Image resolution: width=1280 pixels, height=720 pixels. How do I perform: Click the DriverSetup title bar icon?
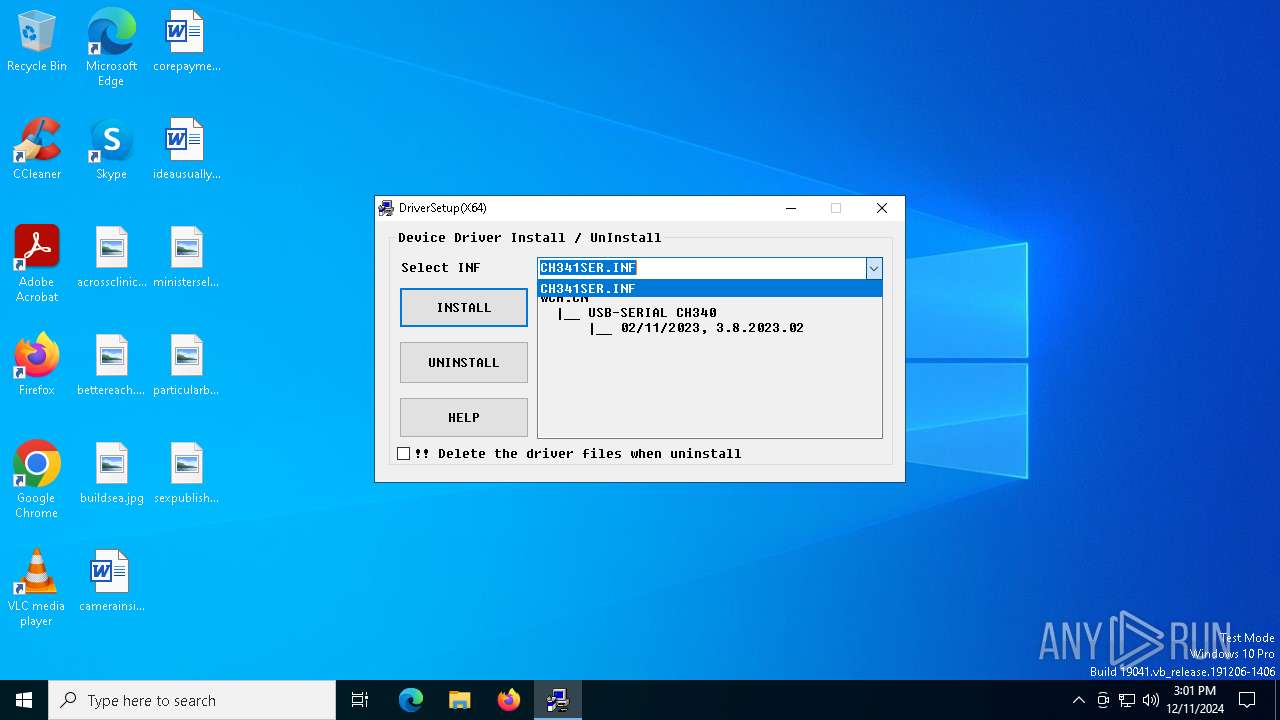386,208
